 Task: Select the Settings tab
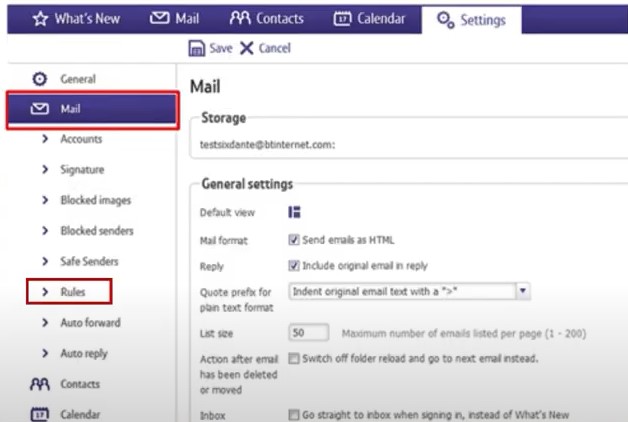tap(471, 20)
